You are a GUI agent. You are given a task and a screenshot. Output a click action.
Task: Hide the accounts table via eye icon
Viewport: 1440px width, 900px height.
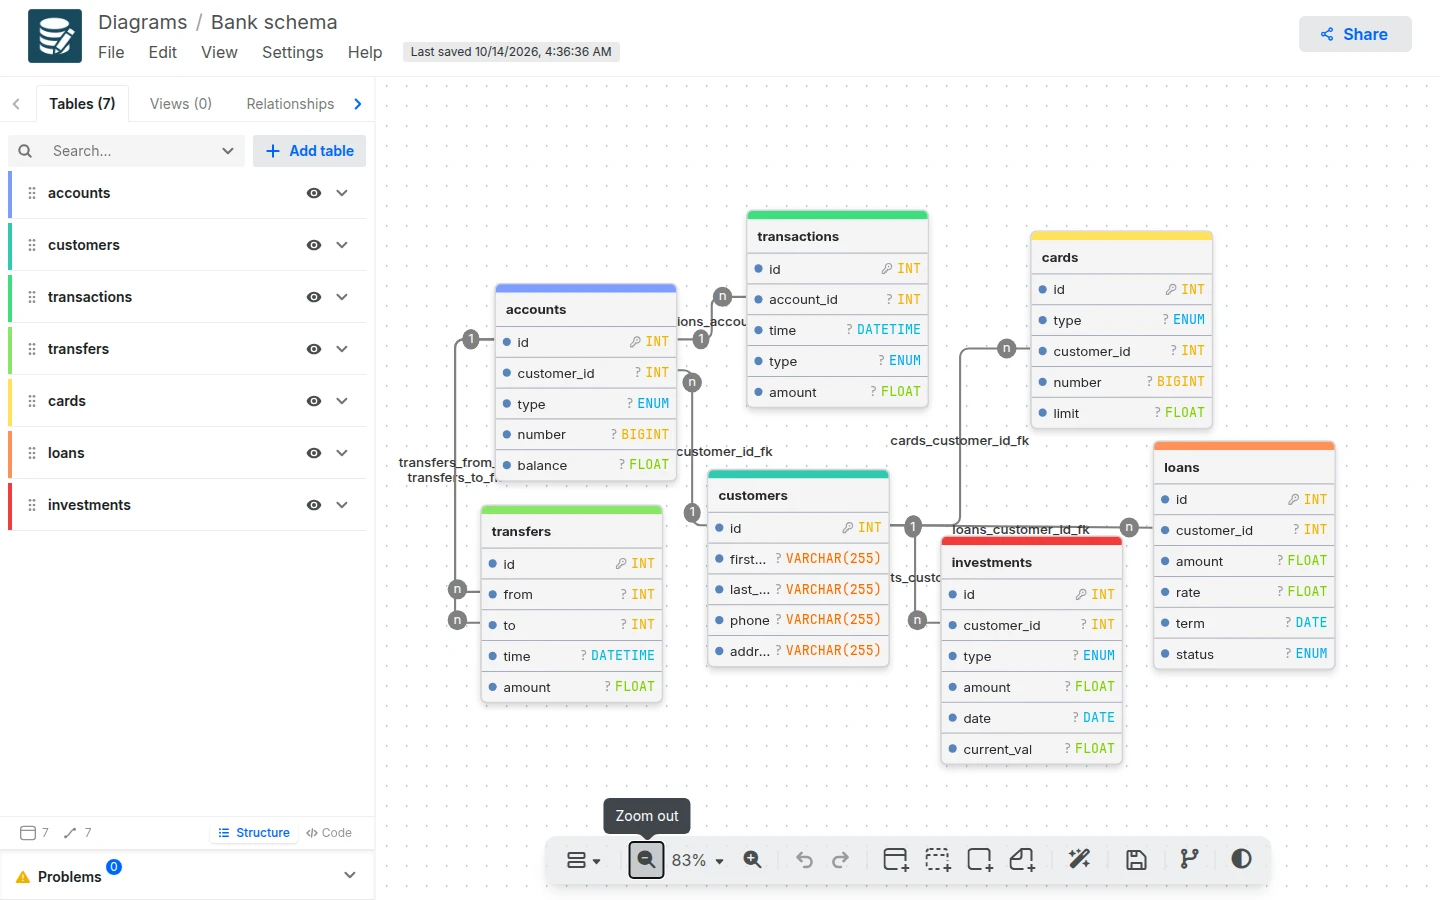tap(314, 193)
